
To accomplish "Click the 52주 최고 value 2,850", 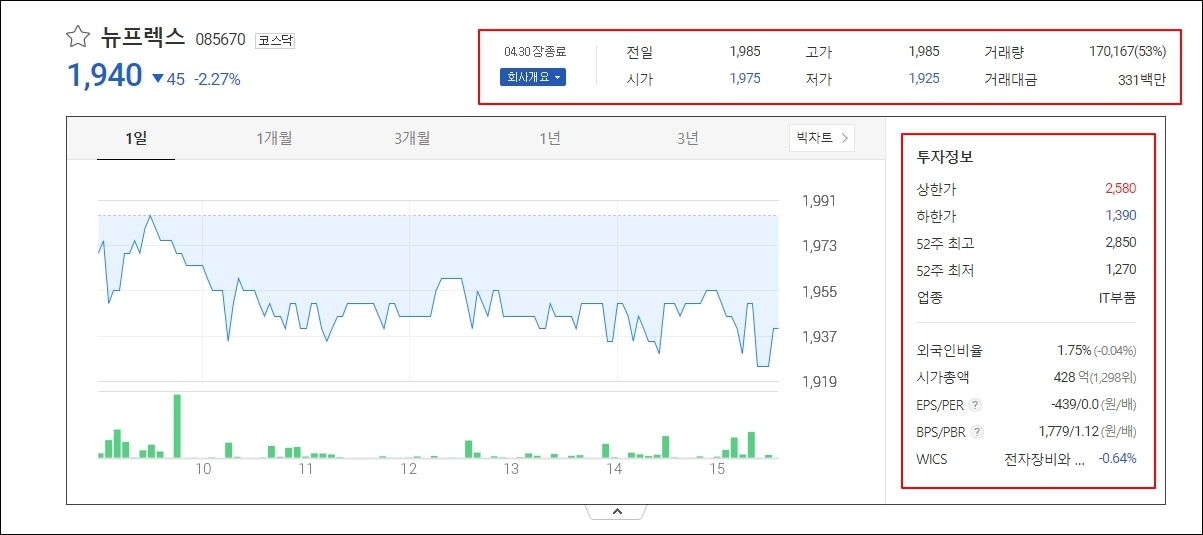I will coord(1121,242).
